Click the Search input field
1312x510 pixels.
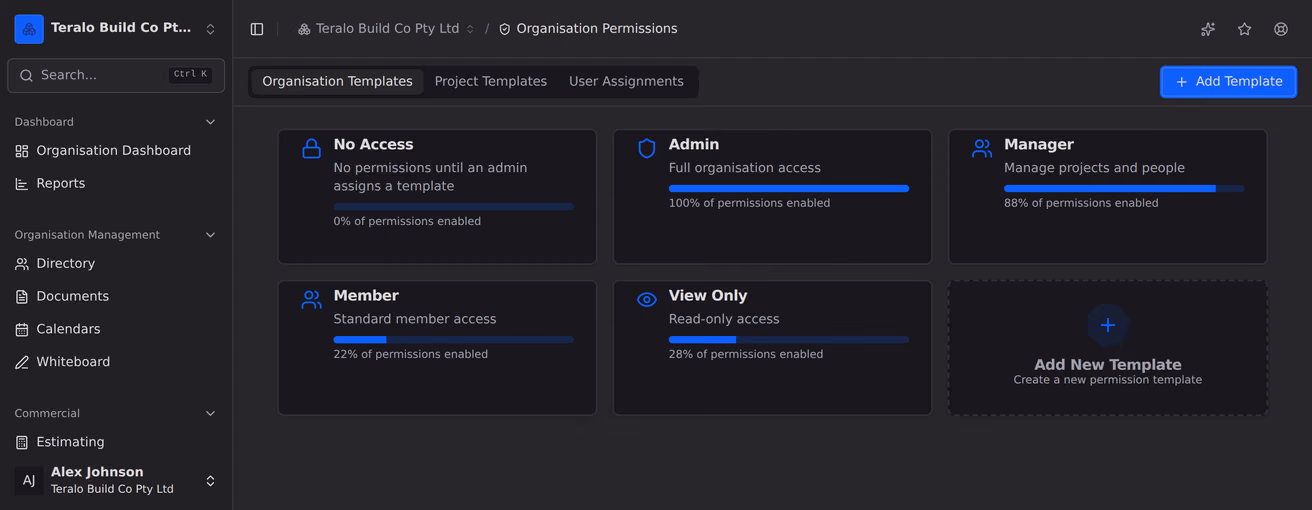click(x=116, y=75)
